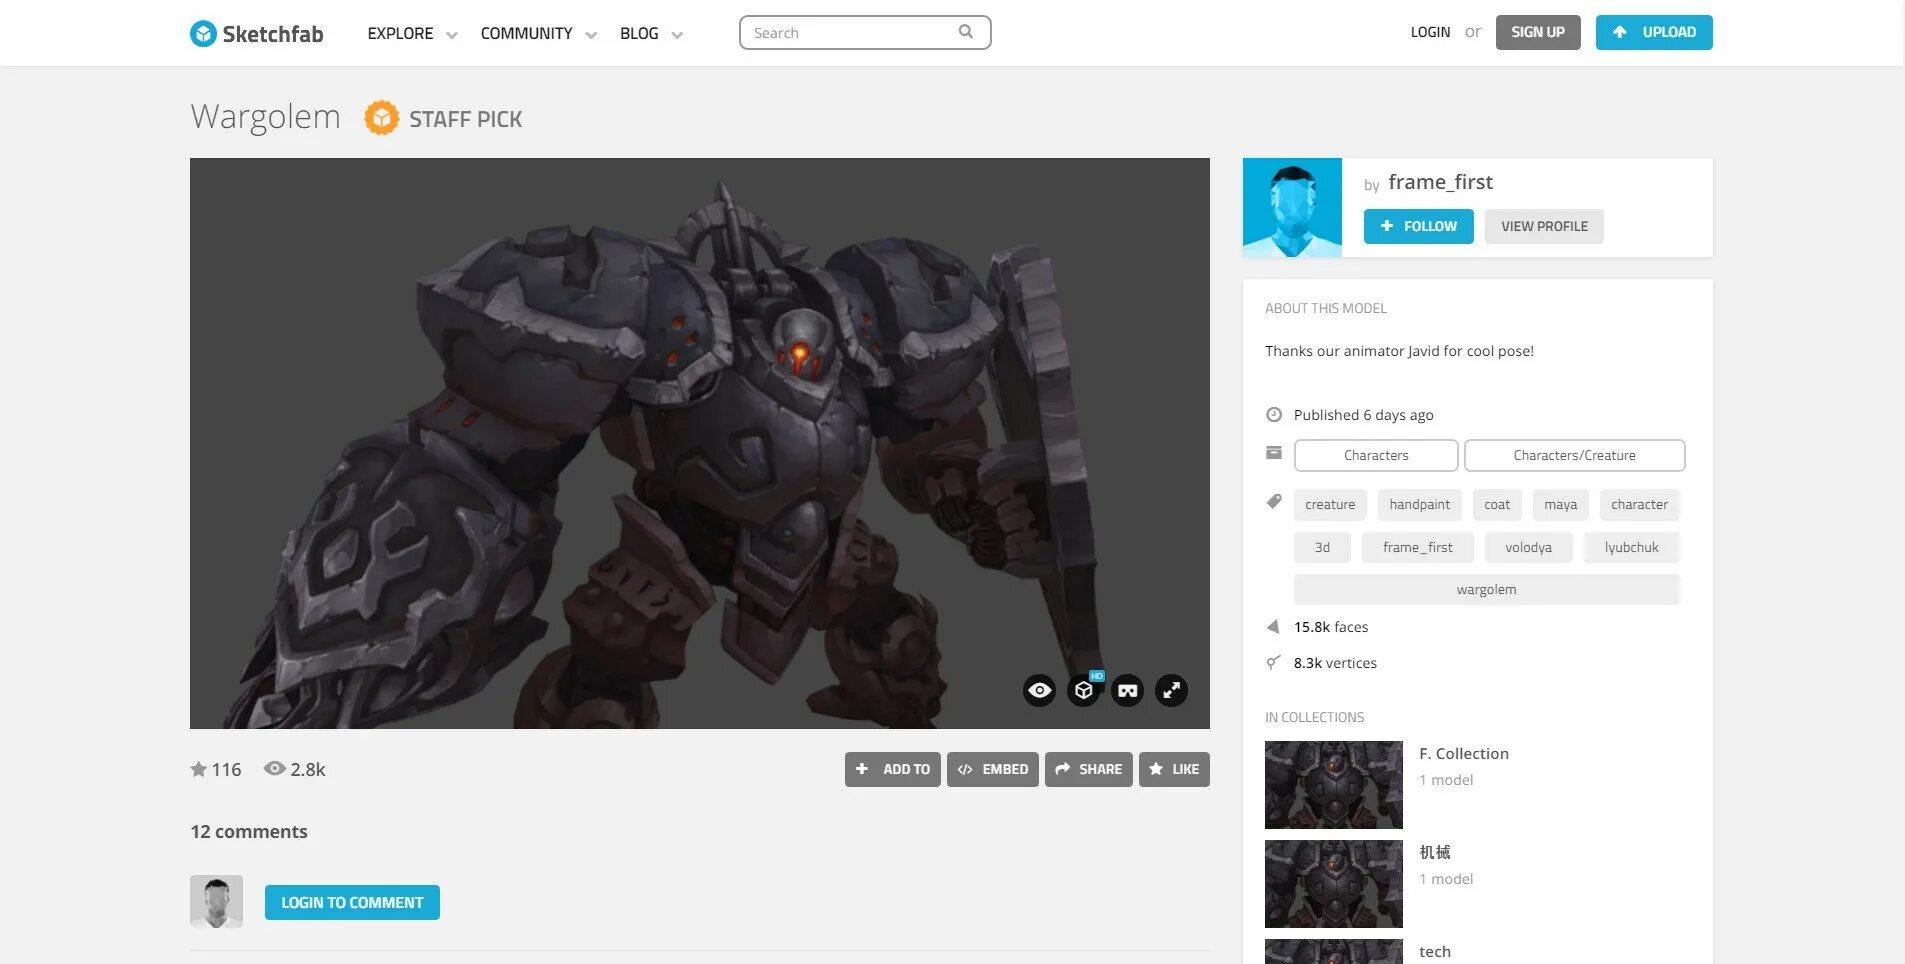The image size is (1905, 964).
Task: Click the Staff Pick badge icon
Action: point(381,118)
